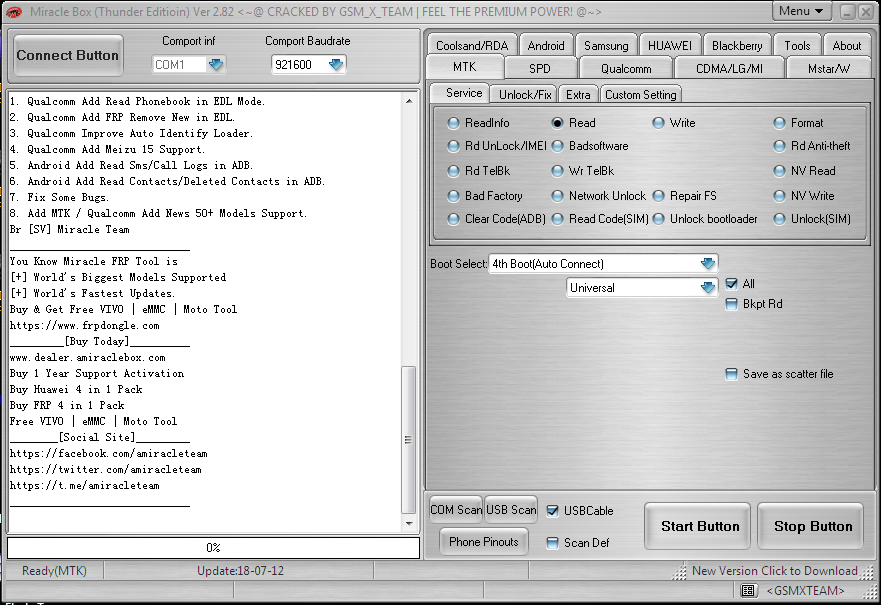Select Rd UnLock/IMEI option
This screenshot has width=881, height=605.
[453, 146]
